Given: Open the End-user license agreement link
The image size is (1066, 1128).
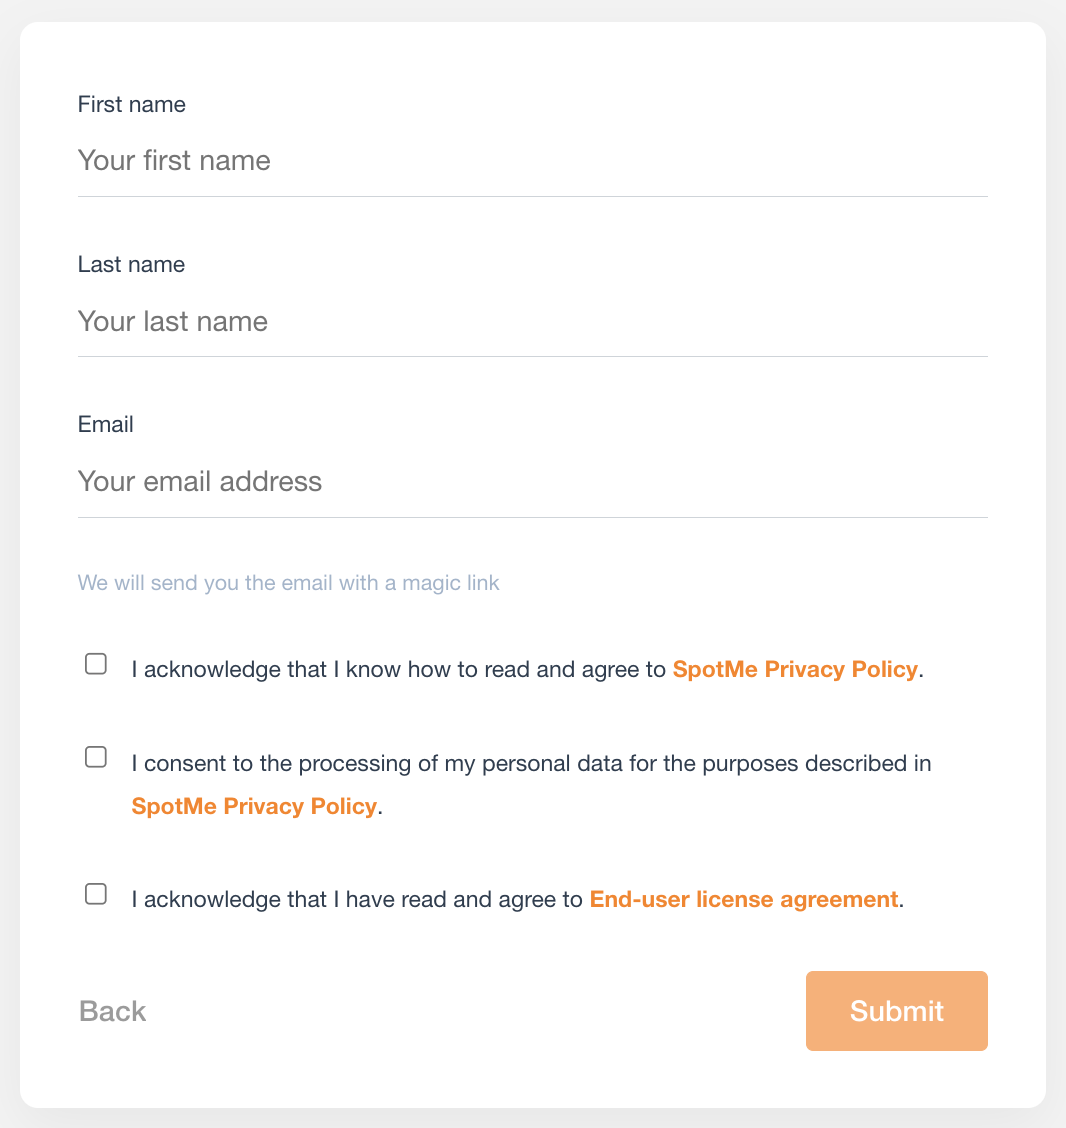Looking at the screenshot, I should coord(744,899).
